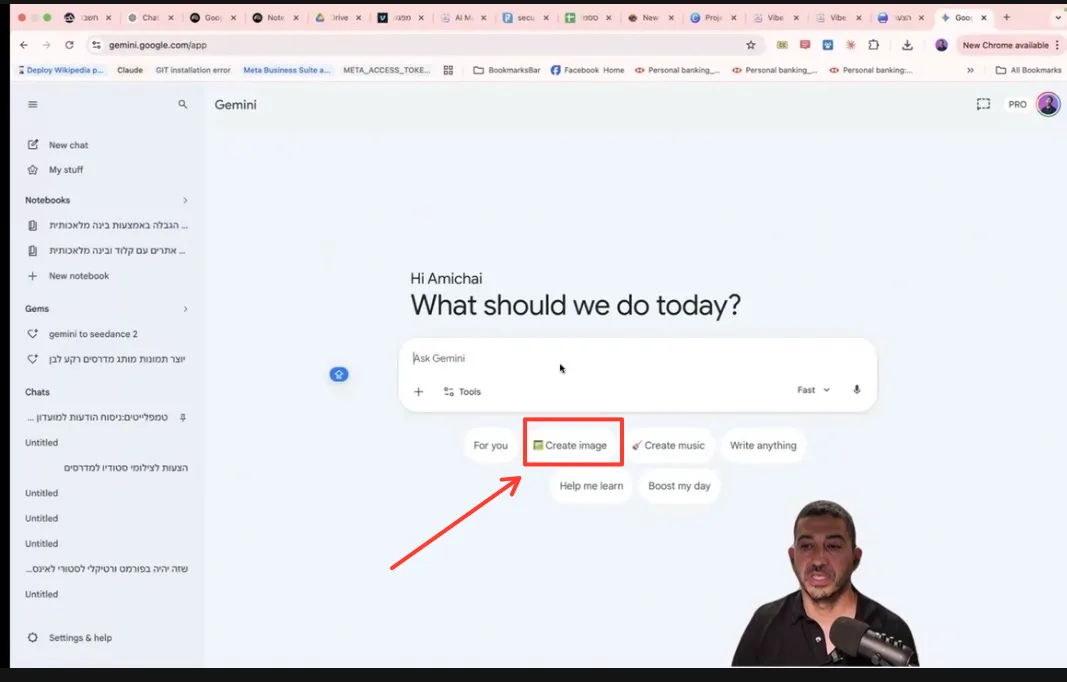This screenshot has height=682, width=1067.
Task: Open the BookmarksBar folder
Action: [507, 70]
